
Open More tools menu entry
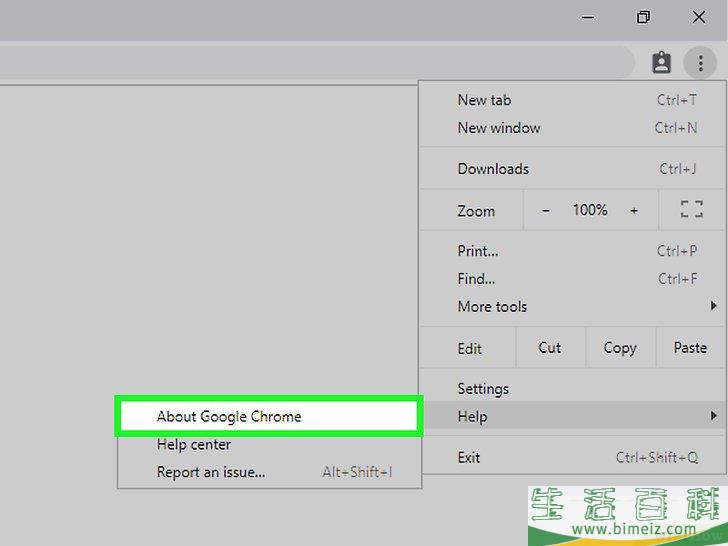[x=572, y=306]
